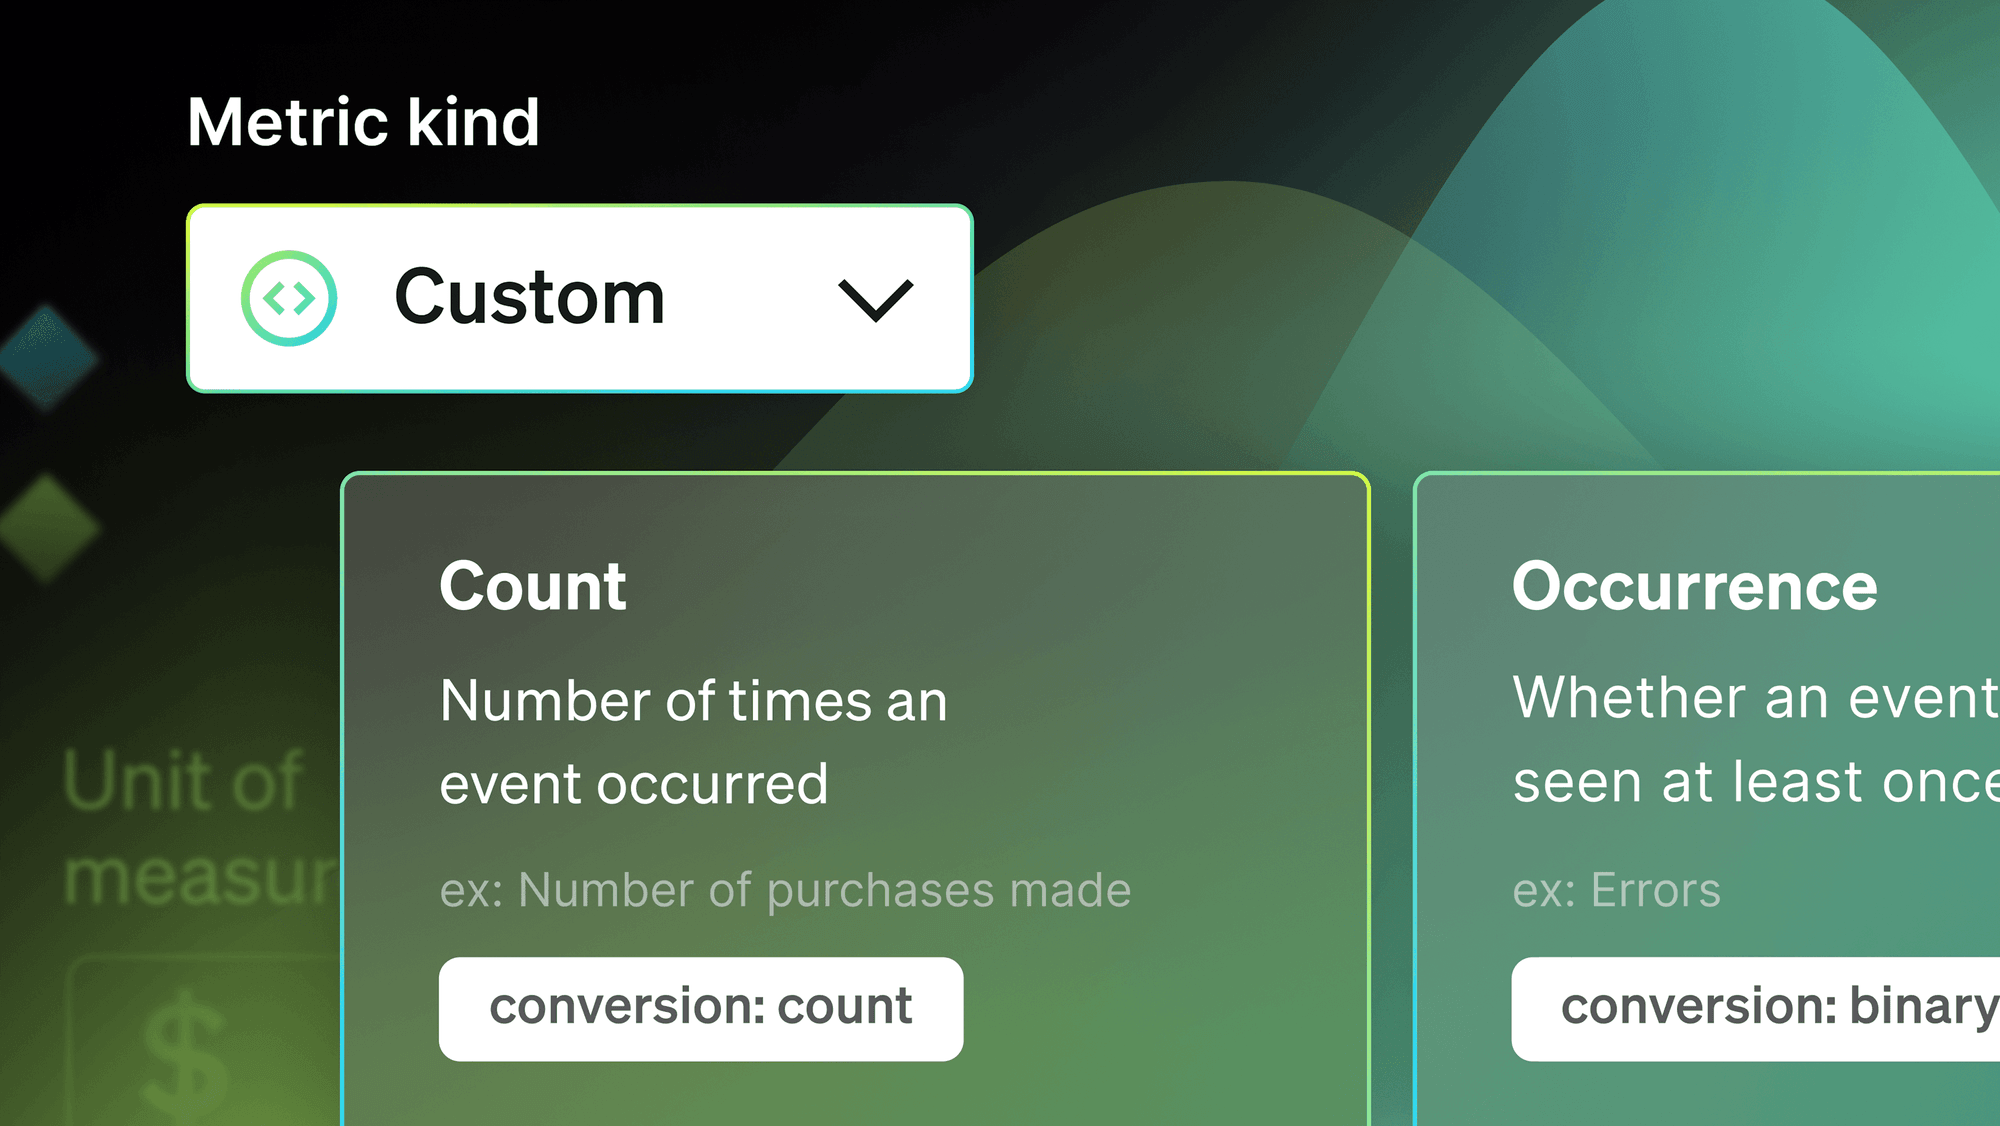Click the Custom code brackets icon
The height and width of the screenshot is (1126, 2000).
pyautogui.click(x=289, y=298)
